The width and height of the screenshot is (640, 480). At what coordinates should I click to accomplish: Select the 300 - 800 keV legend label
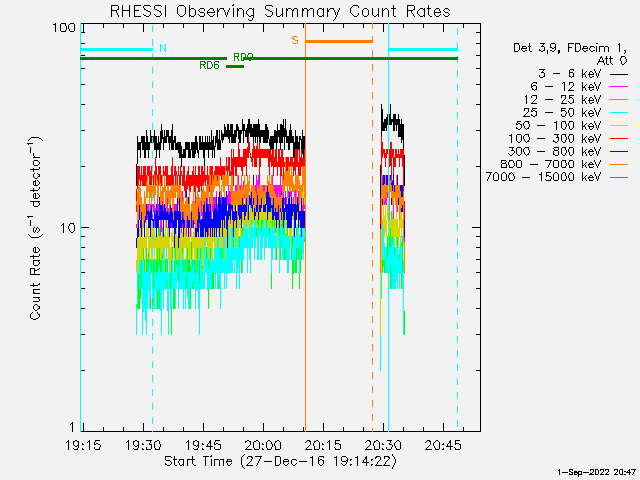click(x=555, y=151)
